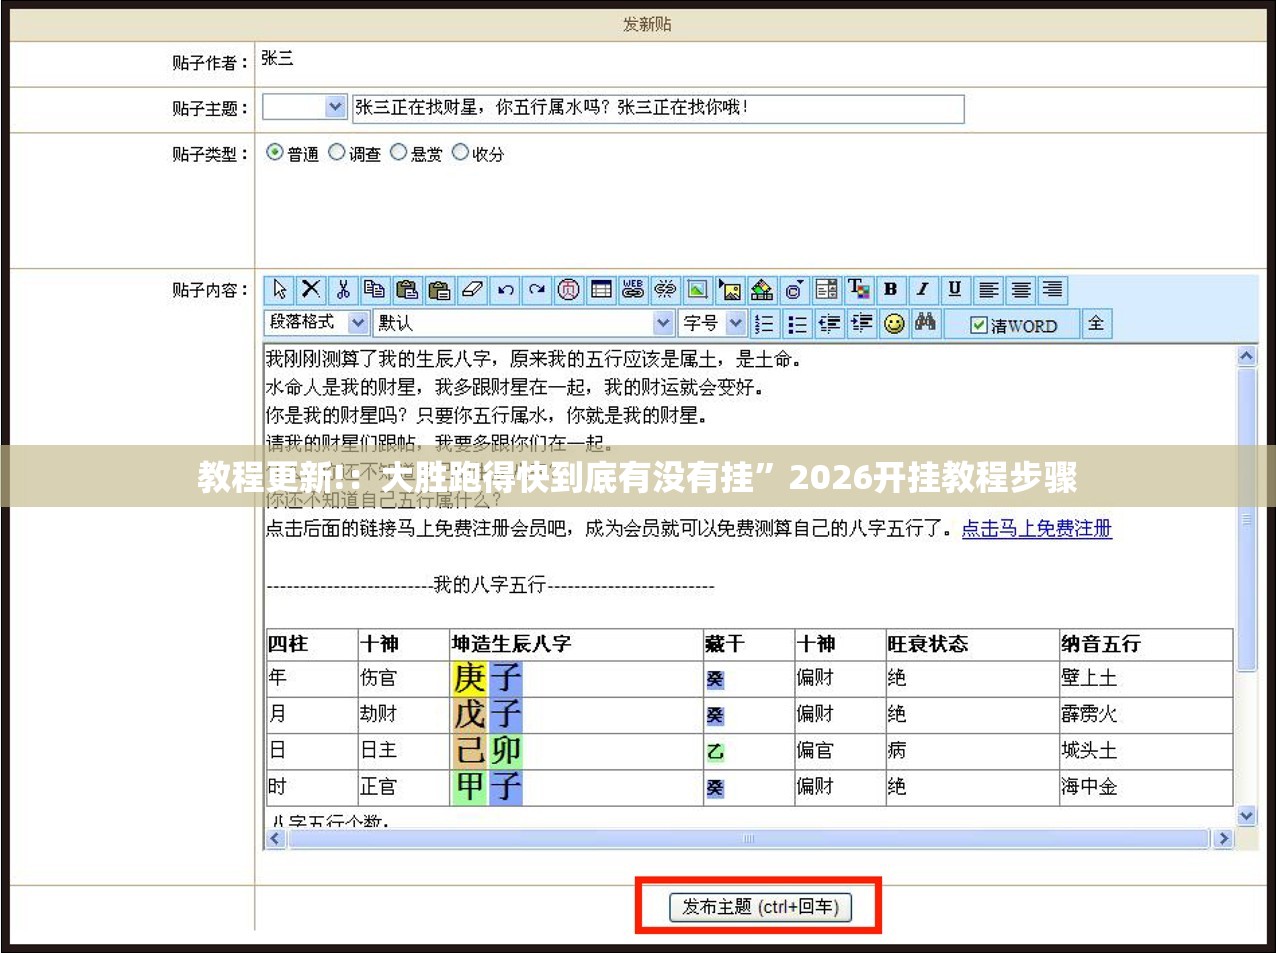Click the horizontal scrollbar left arrow

(x=276, y=839)
